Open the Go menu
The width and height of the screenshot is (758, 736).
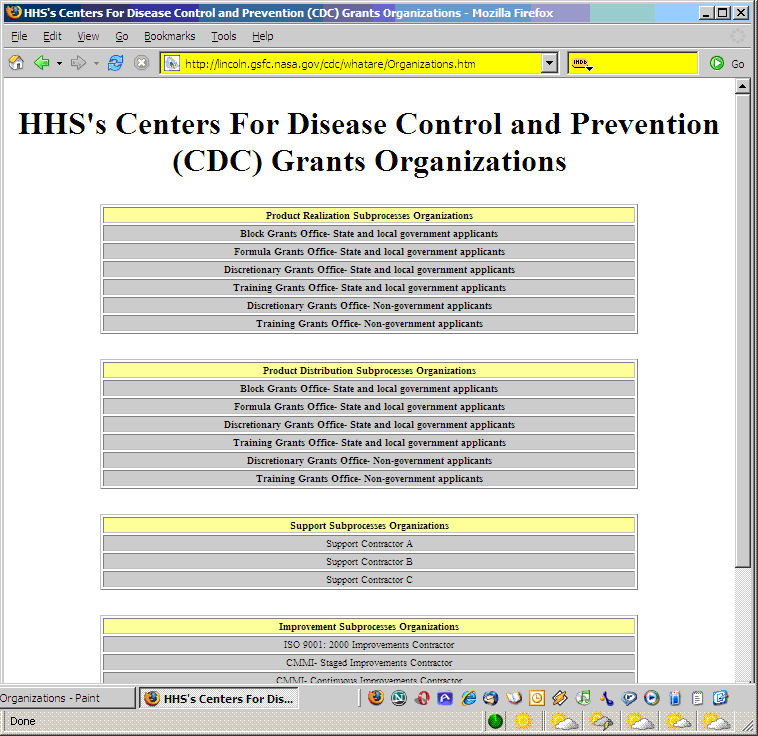[x=122, y=36]
